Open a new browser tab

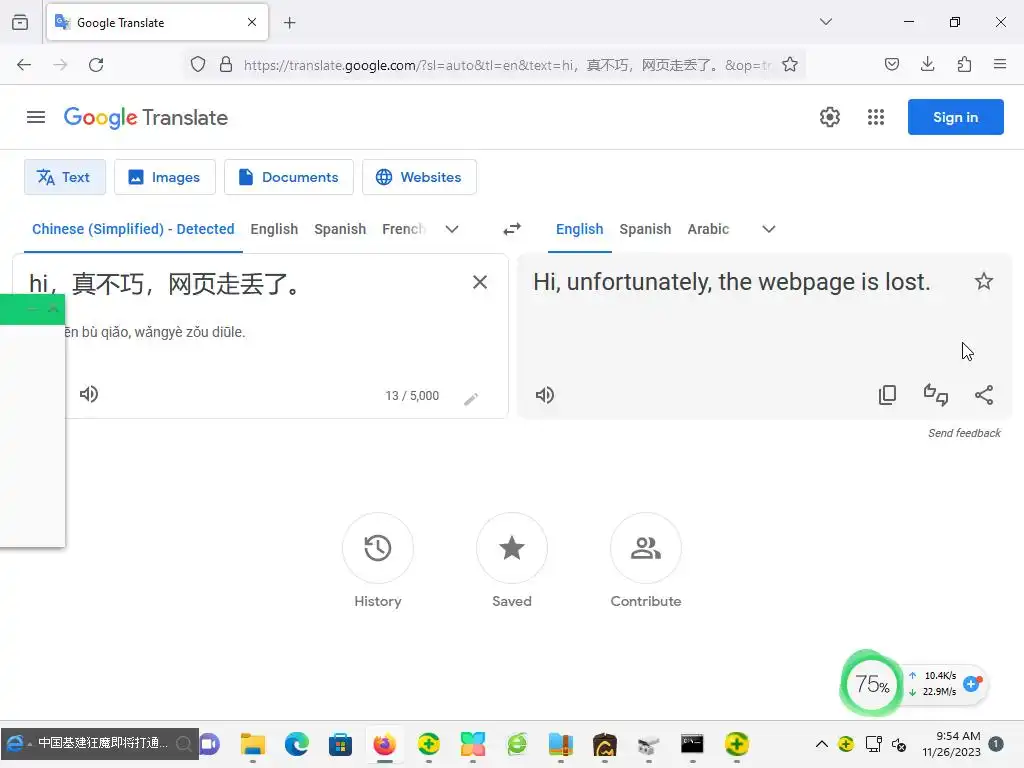pyautogui.click(x=289, y=23)
